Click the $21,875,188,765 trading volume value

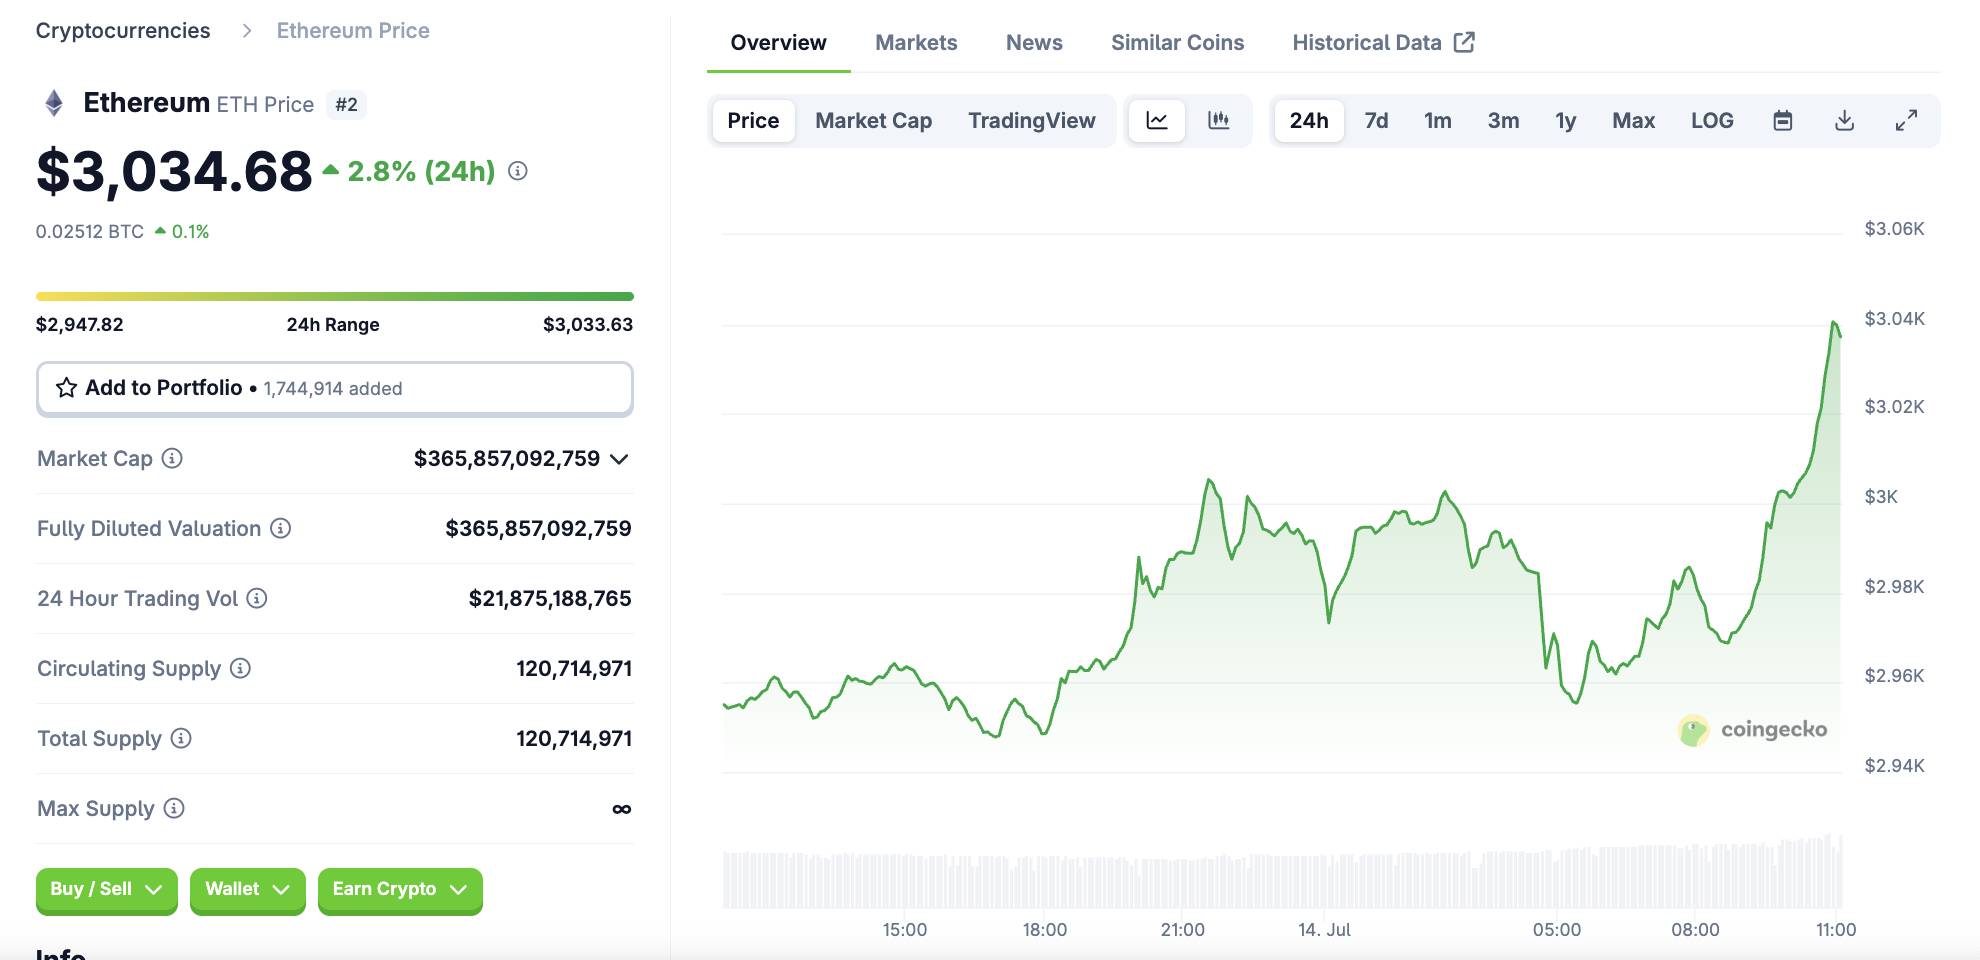click(550, 598)
